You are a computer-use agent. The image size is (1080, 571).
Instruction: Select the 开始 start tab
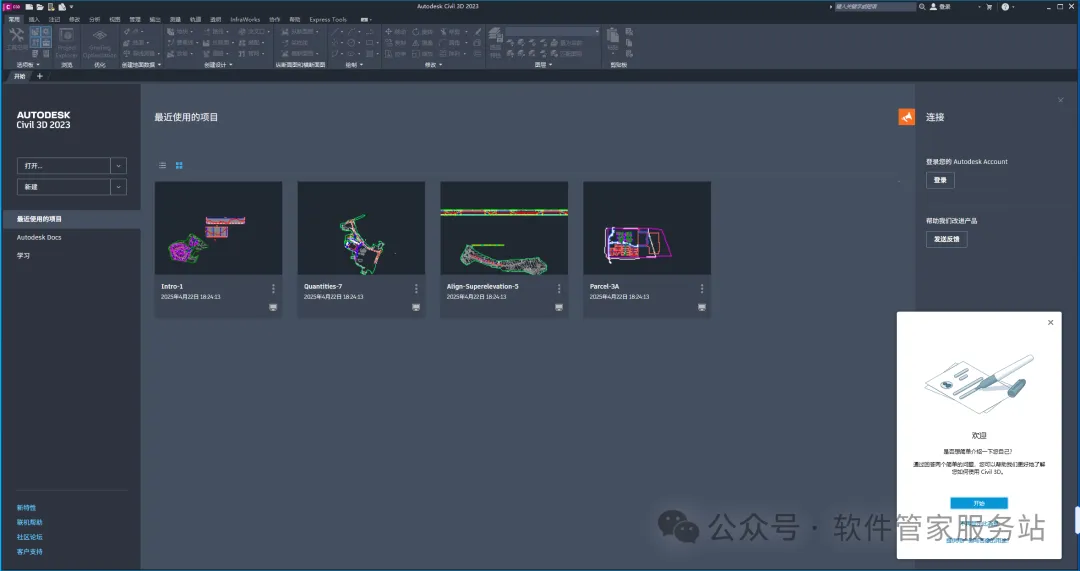[19, 76]
